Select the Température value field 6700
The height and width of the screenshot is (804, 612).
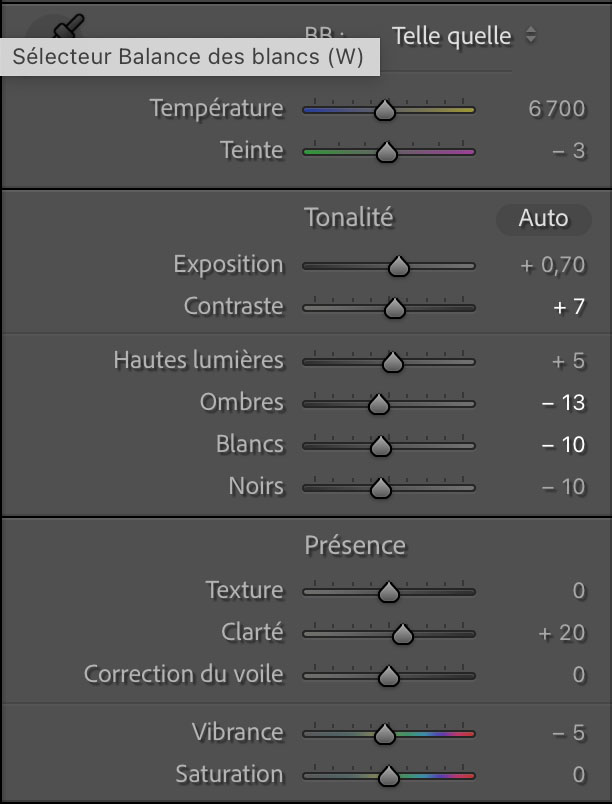point(557,109)
